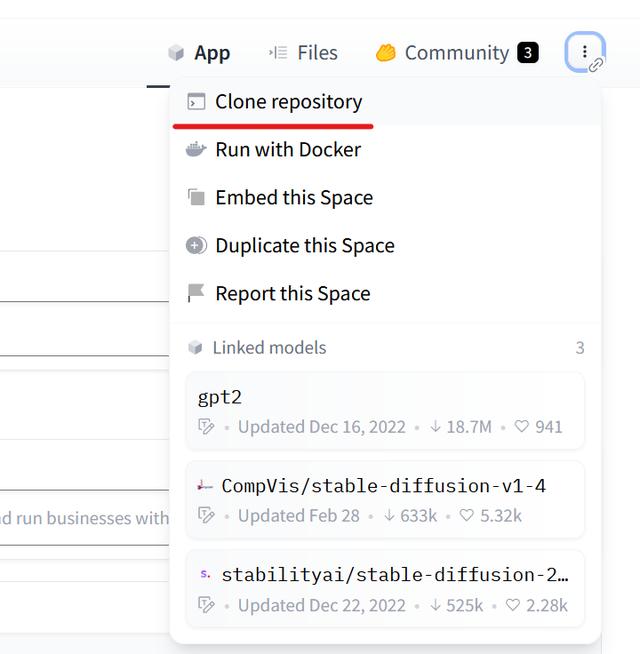640x654 pixels.
Task: Click the Linked models heading
Action: click(x=270, y=348)
